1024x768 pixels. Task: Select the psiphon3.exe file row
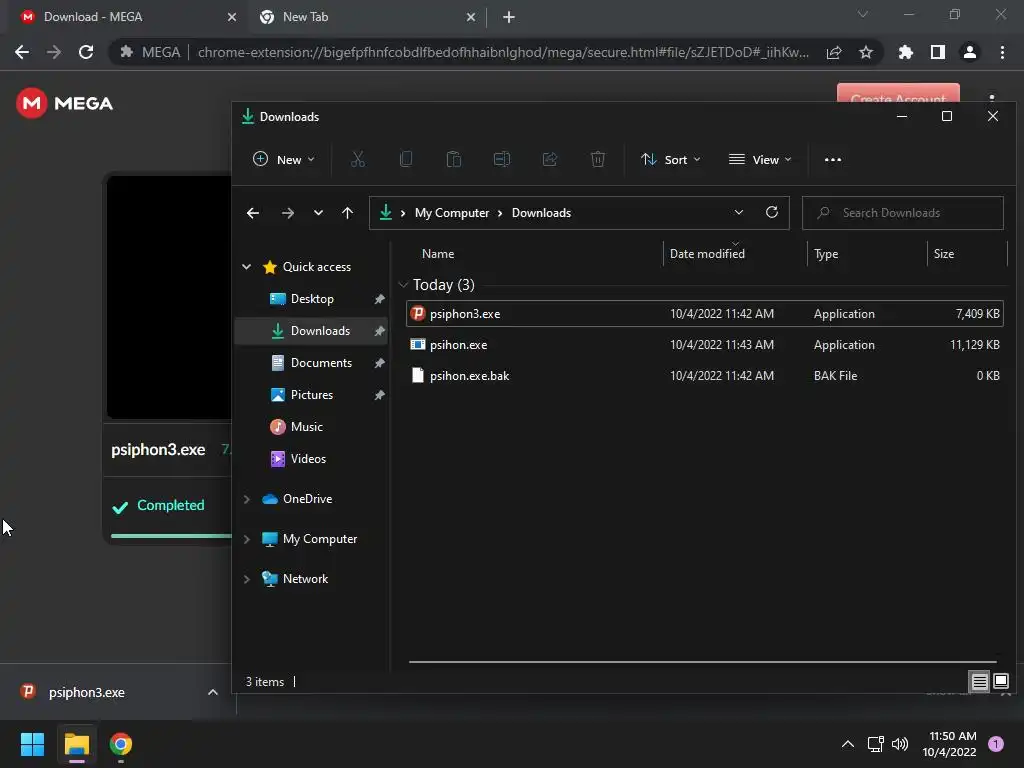point(705,313)
